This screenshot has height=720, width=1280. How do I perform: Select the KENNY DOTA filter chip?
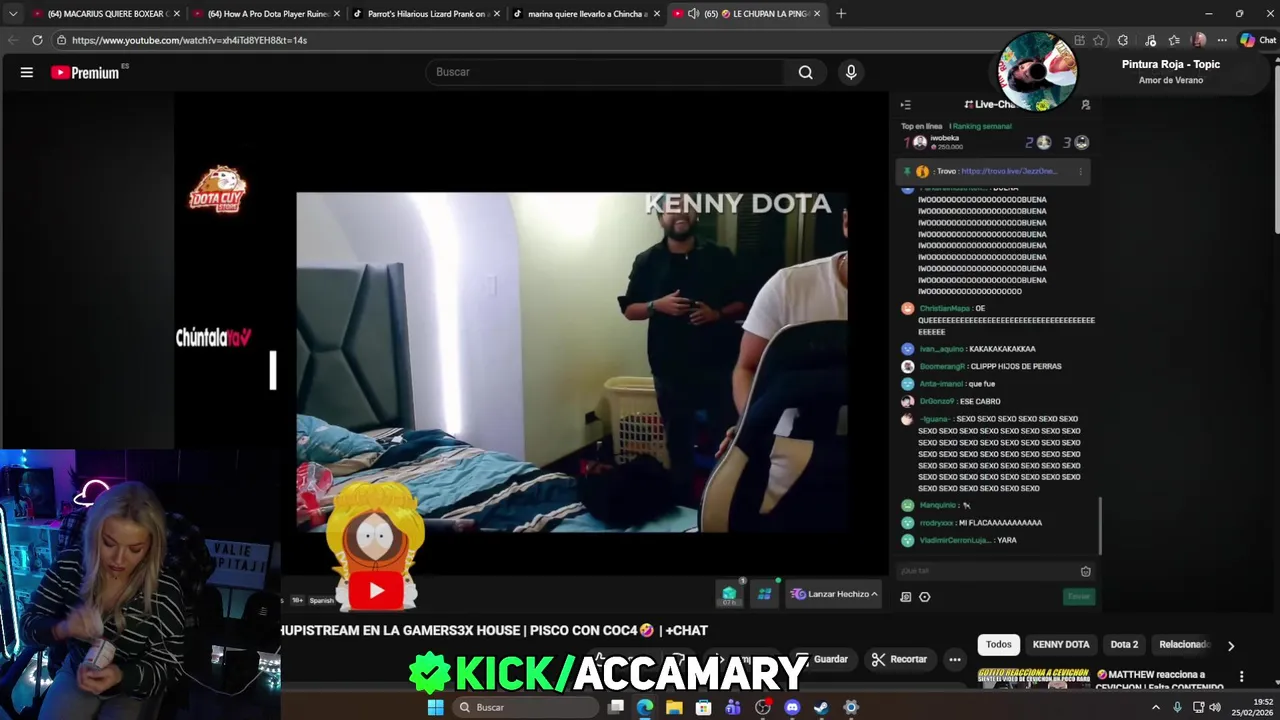pos(1061,645)
